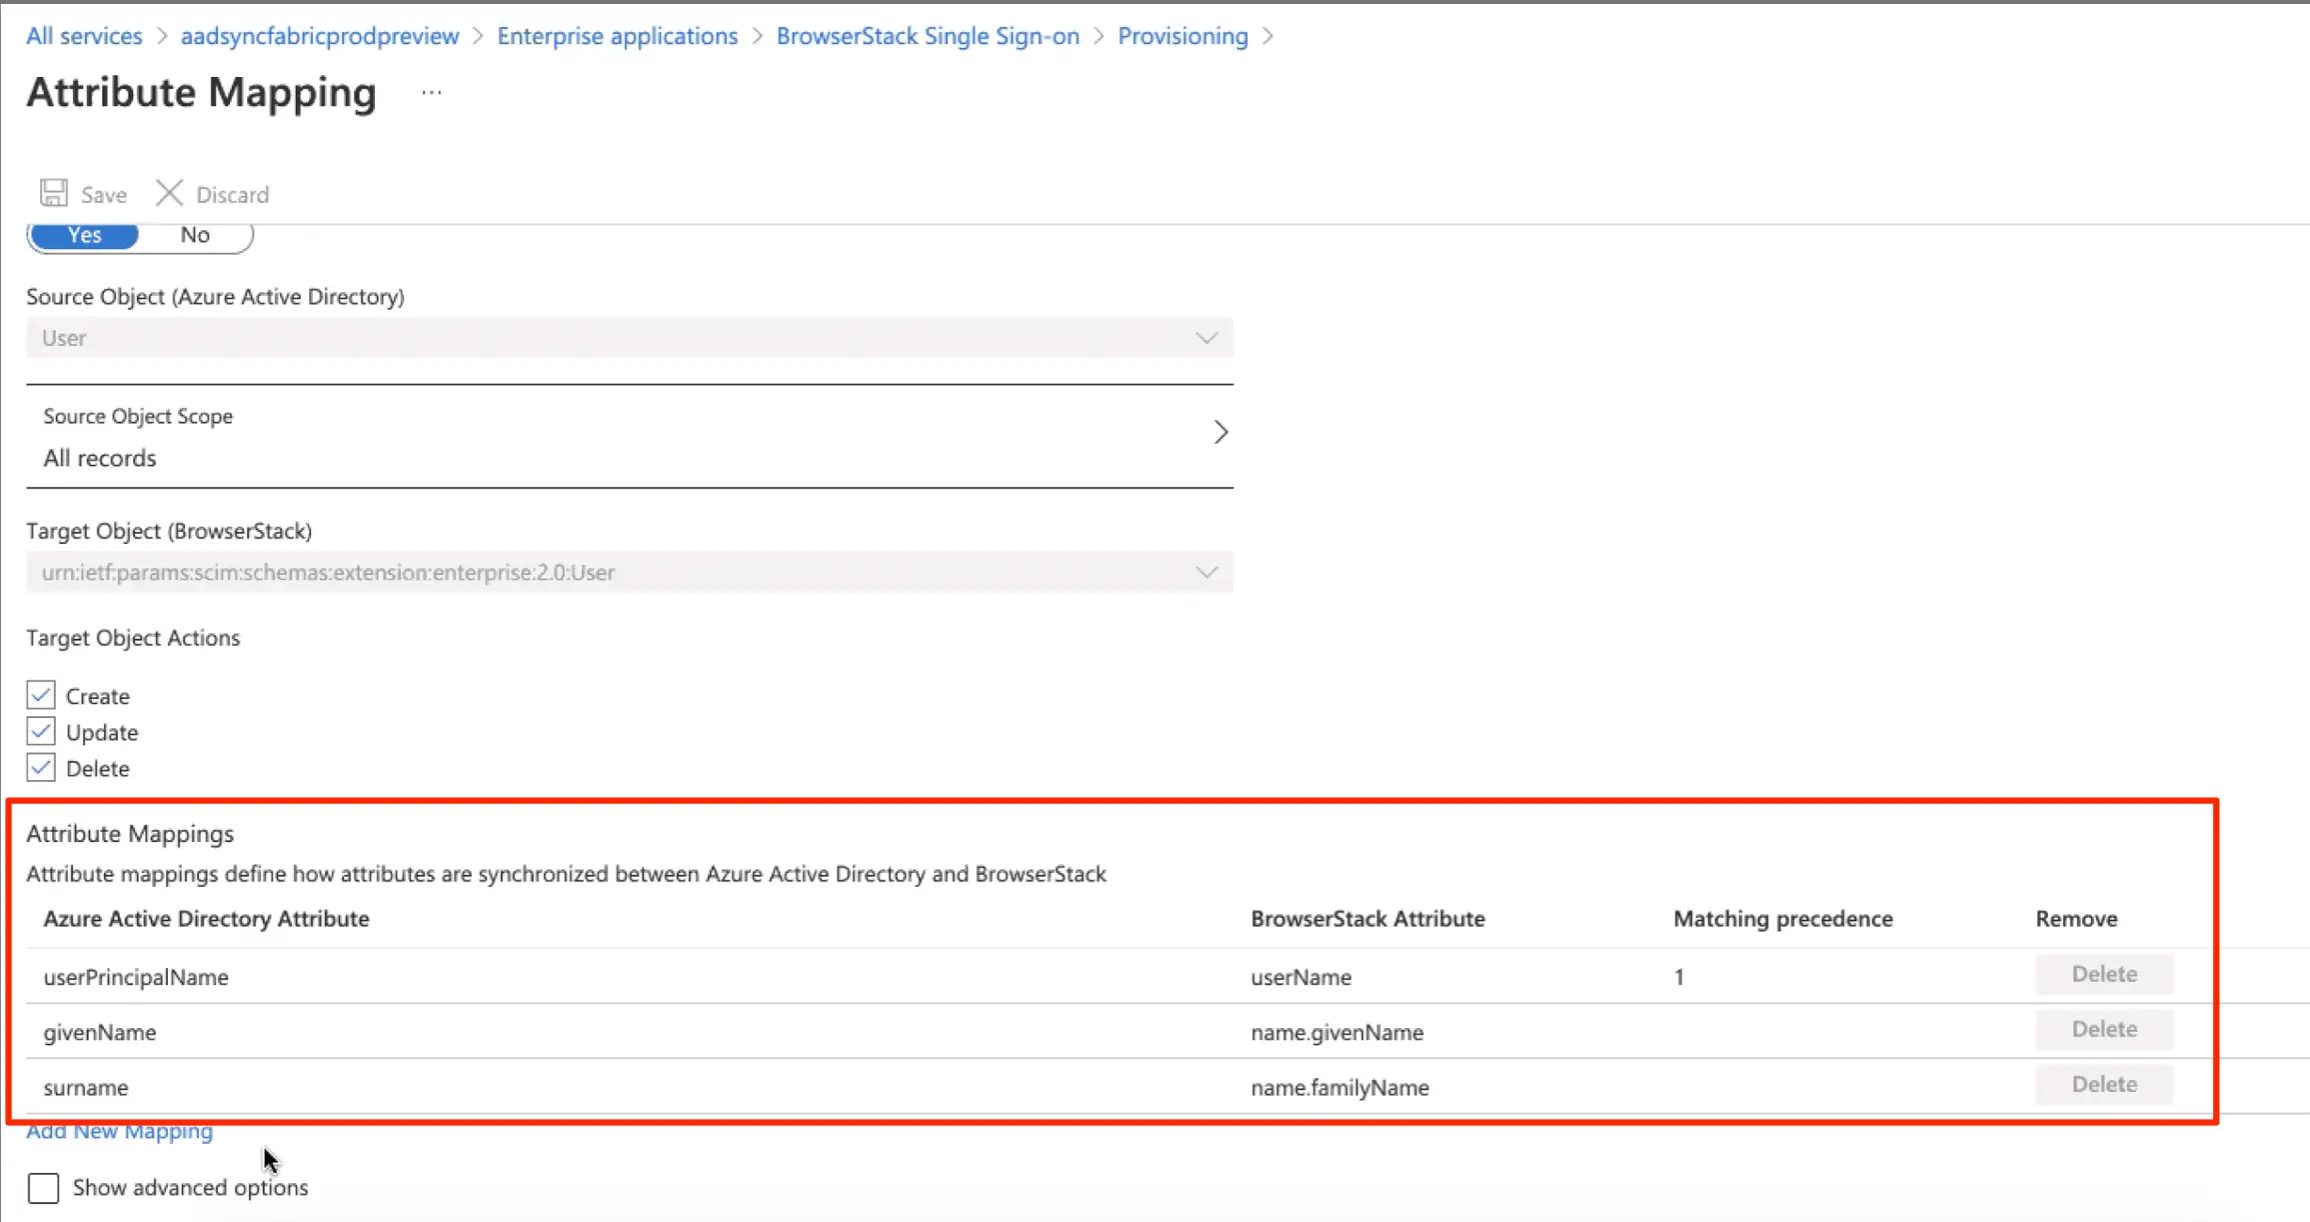
Task: Open Enterprise applications breadcrumb
Action: (617, 36)
